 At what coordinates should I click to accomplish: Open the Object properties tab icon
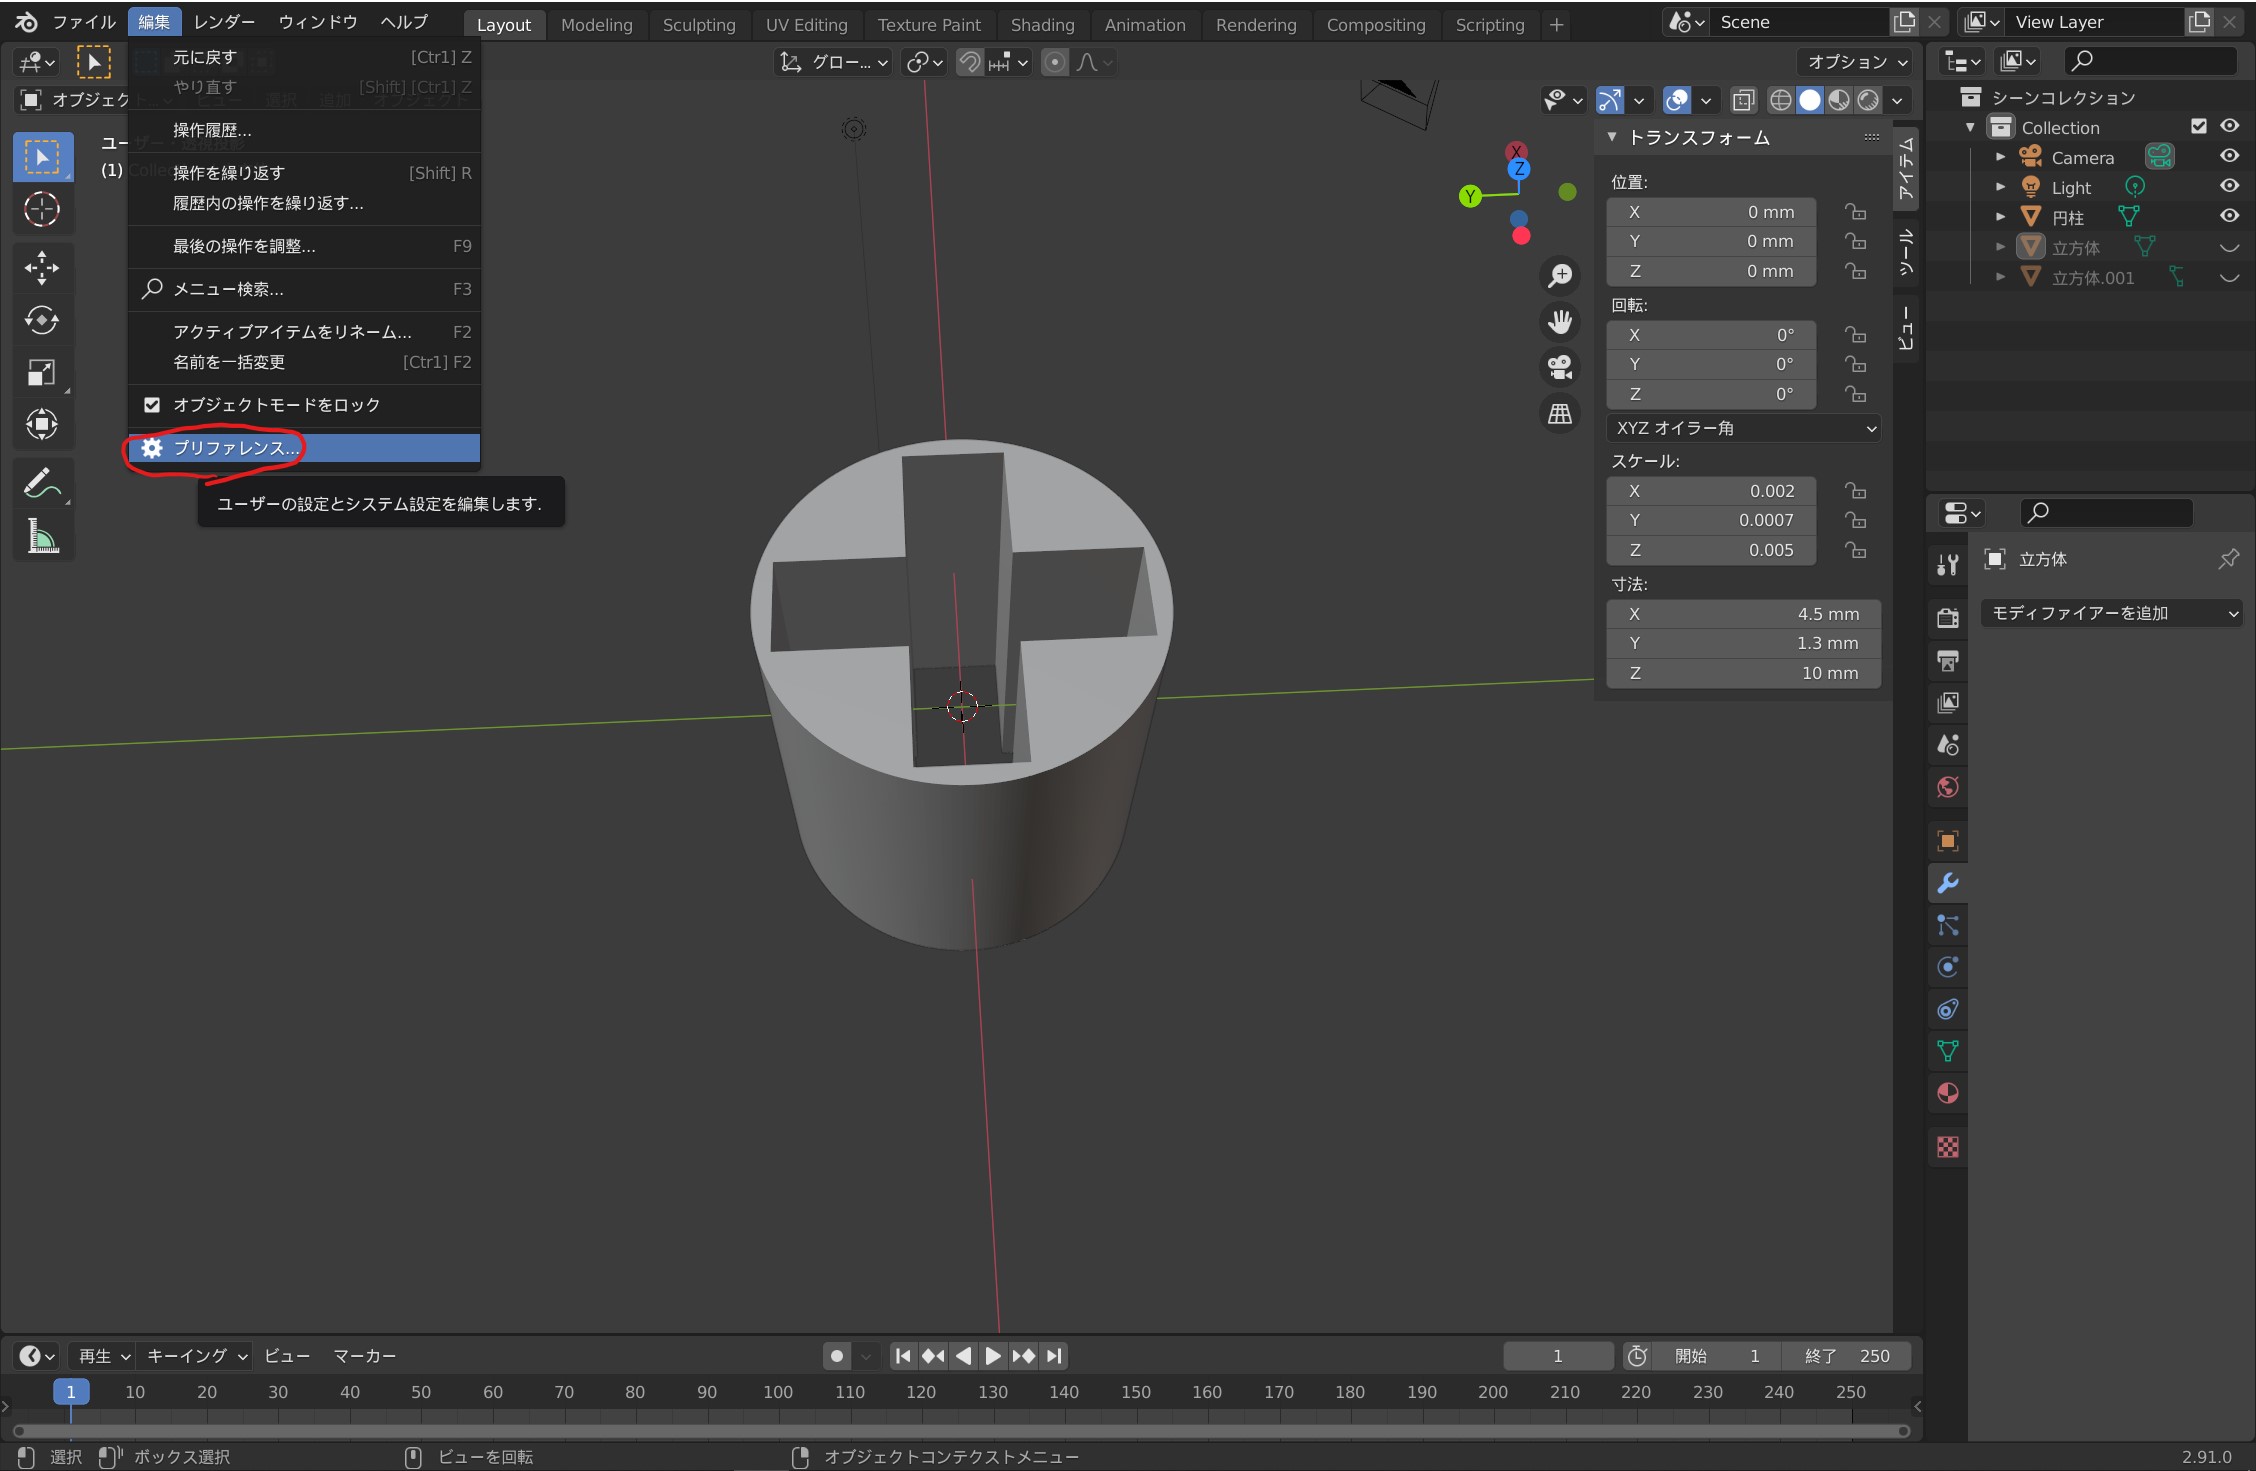pyautogui.click(x=1947, y=841)
